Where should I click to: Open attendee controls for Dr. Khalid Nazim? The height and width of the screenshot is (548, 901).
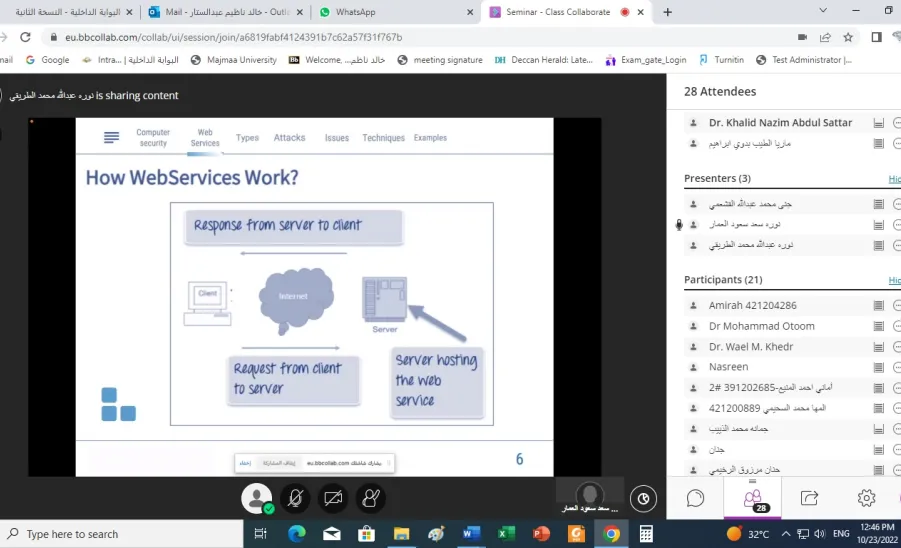(x=897, y=123)
